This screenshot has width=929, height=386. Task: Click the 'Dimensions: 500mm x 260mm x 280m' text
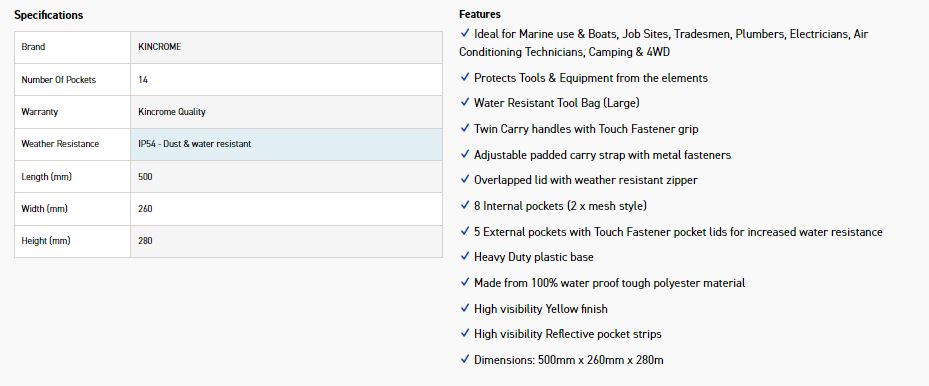(x=569, y=359)
